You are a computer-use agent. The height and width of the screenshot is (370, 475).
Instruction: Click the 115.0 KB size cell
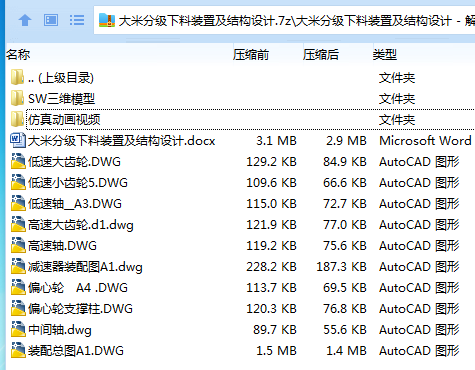(x=271, y=204)
